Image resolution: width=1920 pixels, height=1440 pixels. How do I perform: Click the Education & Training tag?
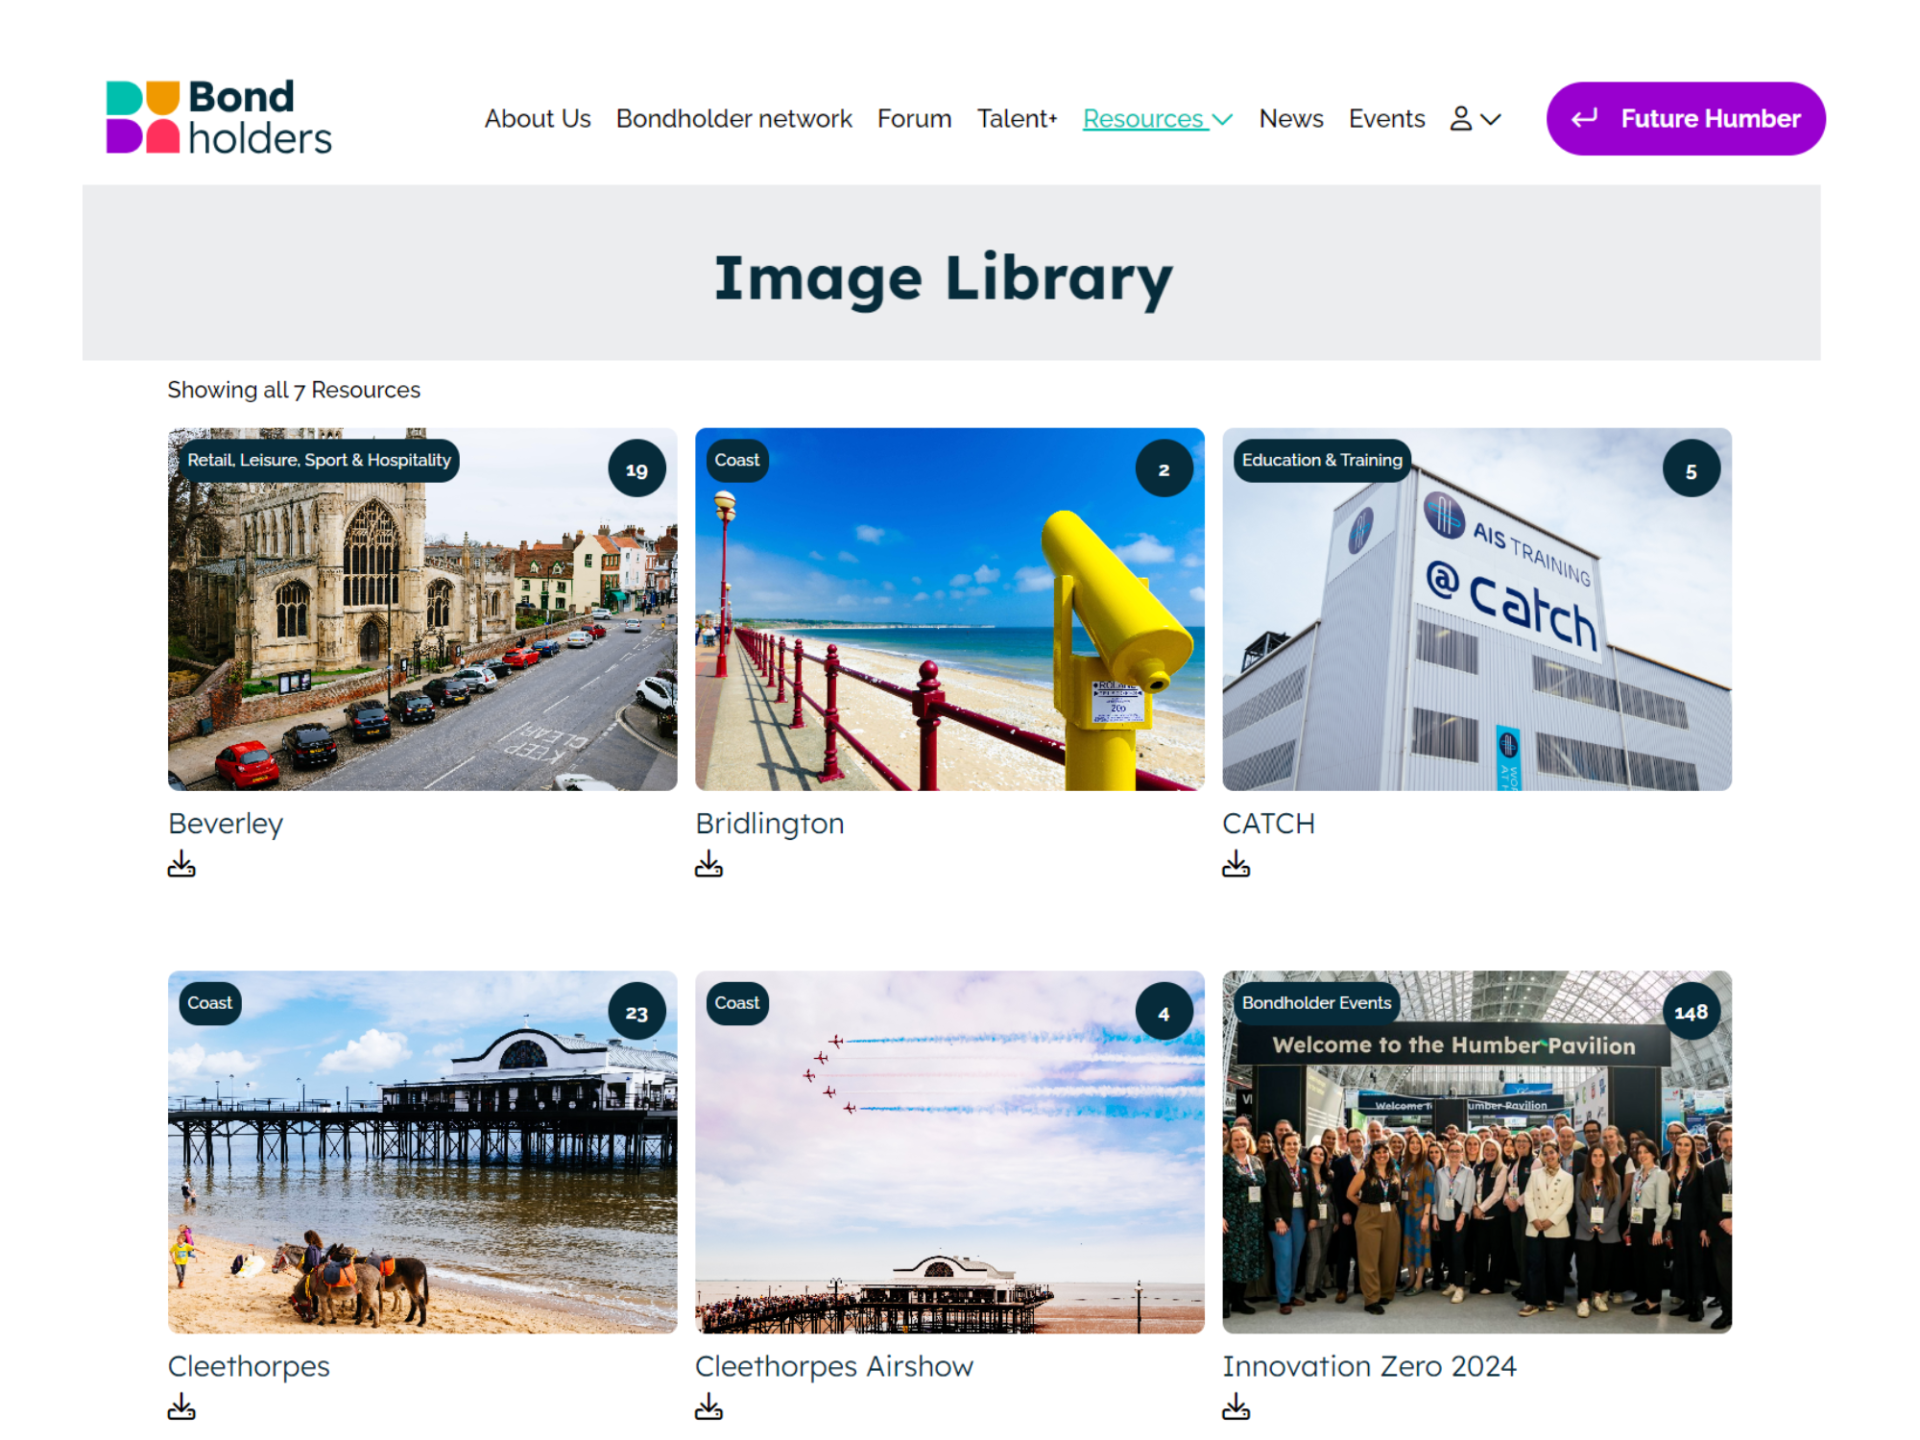[1321, 460]
